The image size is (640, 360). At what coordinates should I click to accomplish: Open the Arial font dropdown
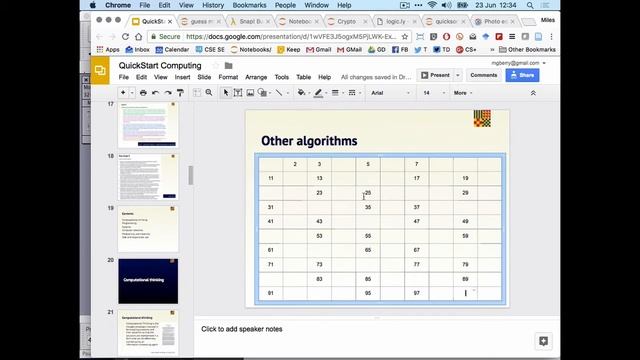[x=390, y=93]
